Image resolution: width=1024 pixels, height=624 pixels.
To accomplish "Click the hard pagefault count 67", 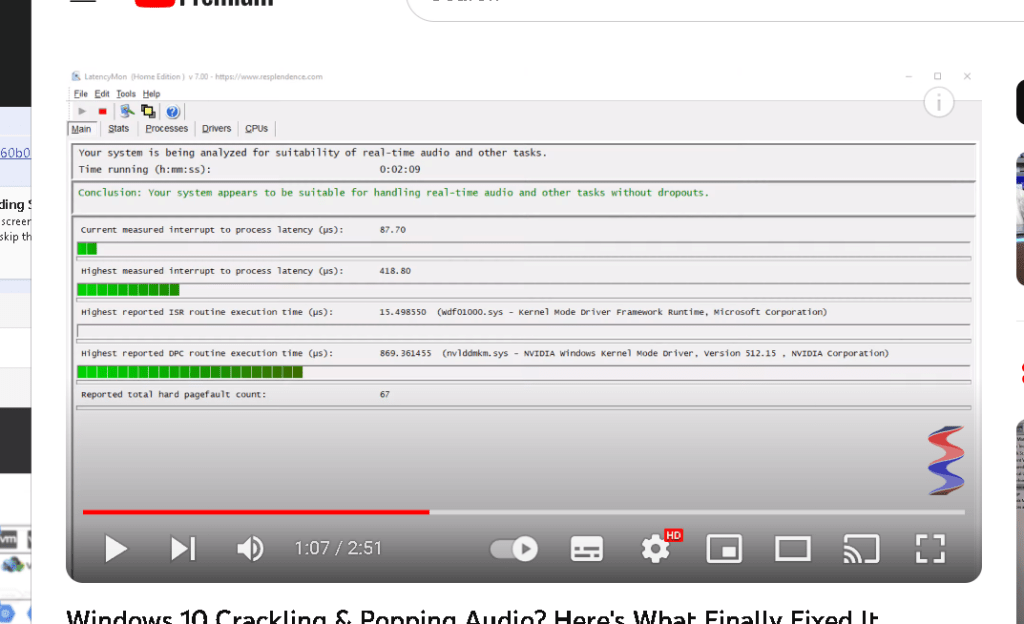I will [385, 394].
